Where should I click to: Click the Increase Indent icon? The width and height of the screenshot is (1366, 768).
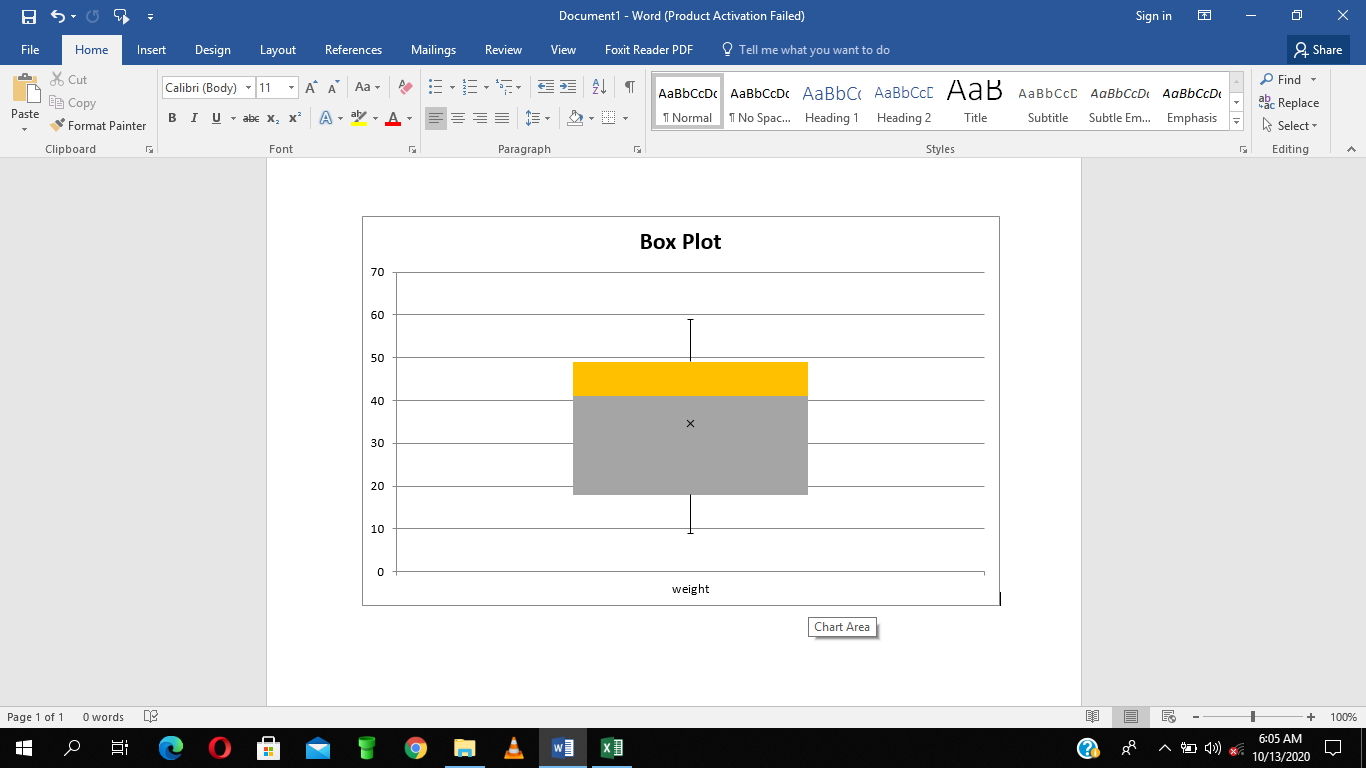[x=568, y=87]
